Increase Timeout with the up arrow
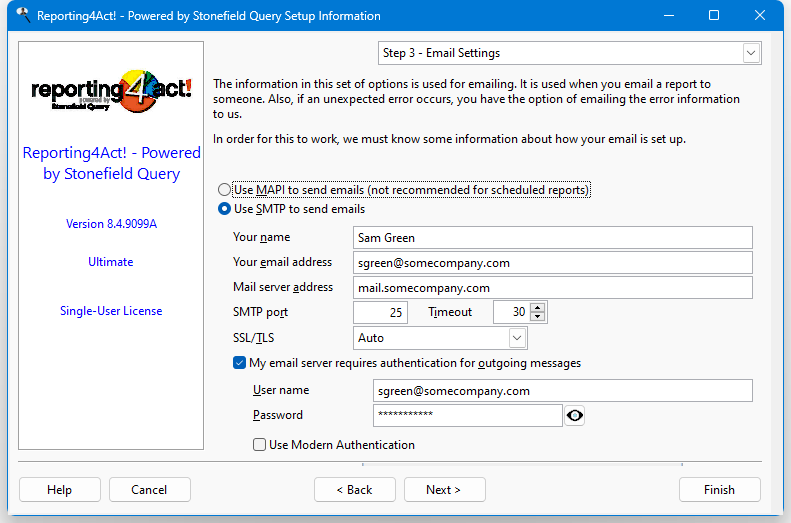This screenshot has width=791, height=523. click(x=538, y=307)
